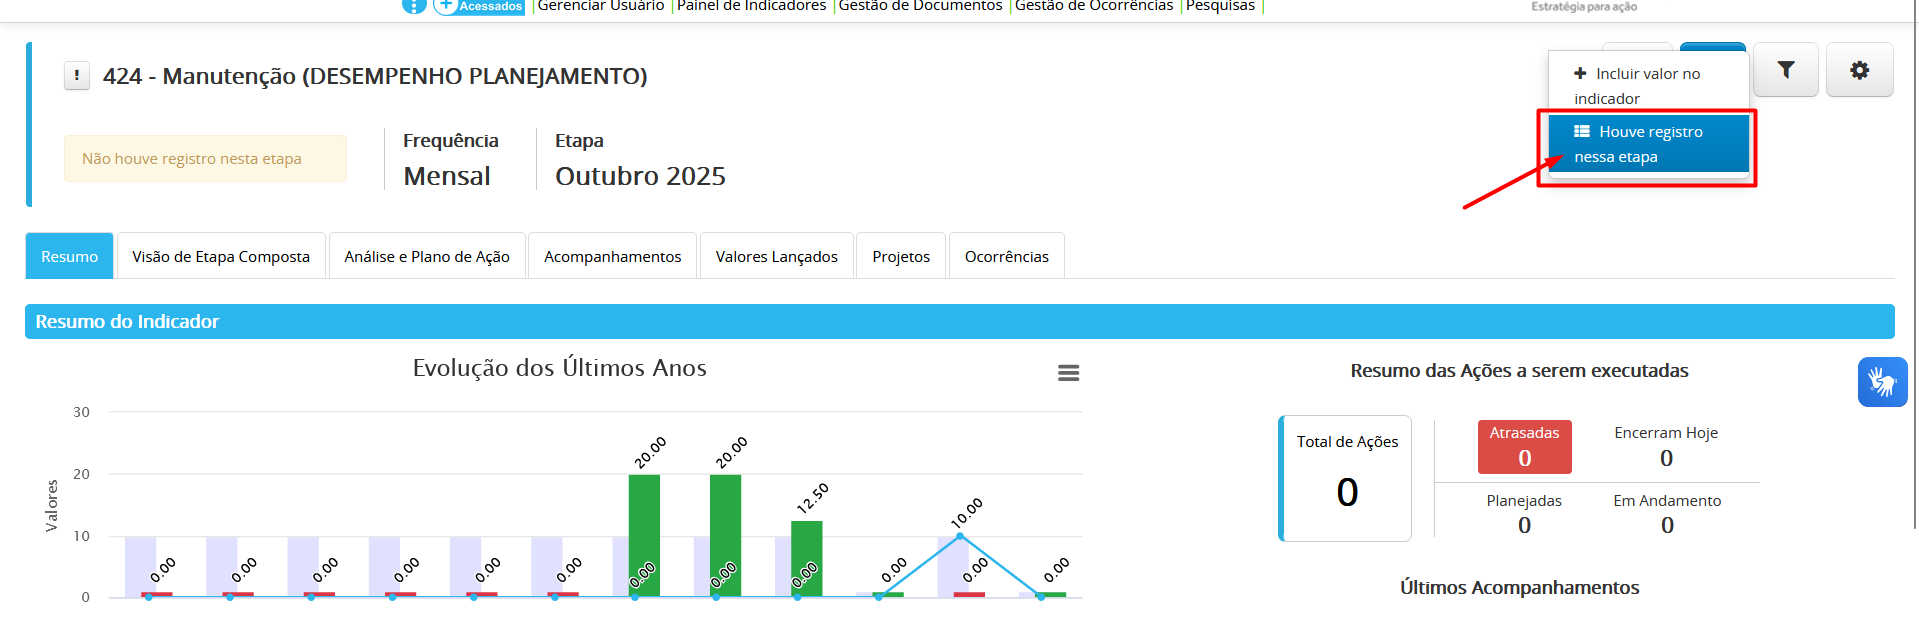Click the Resumo tab

(69, 257)
